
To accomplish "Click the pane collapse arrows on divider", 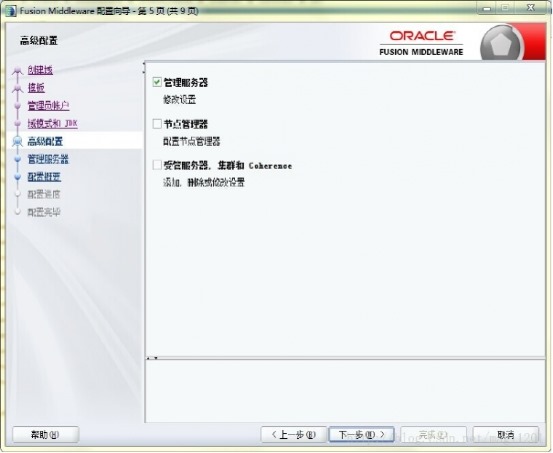I will tap(152, 358).
